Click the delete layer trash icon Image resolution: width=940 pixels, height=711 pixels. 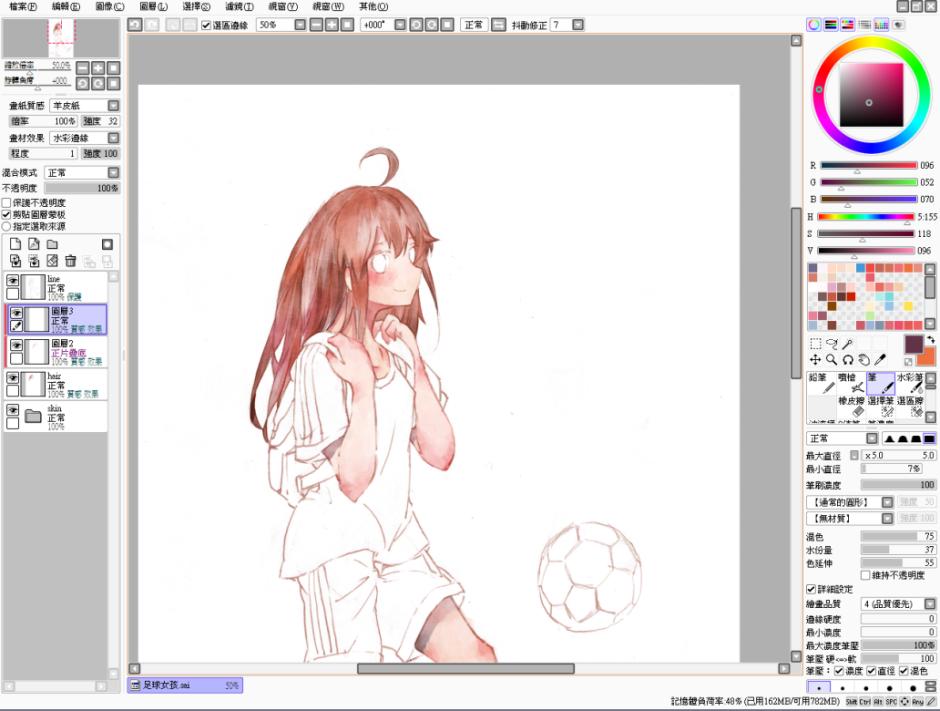tap(70, 261)
